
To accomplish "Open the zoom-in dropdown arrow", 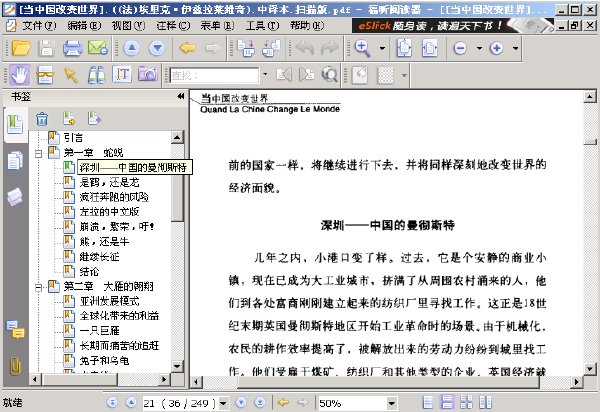I will [x=515, y=49].
